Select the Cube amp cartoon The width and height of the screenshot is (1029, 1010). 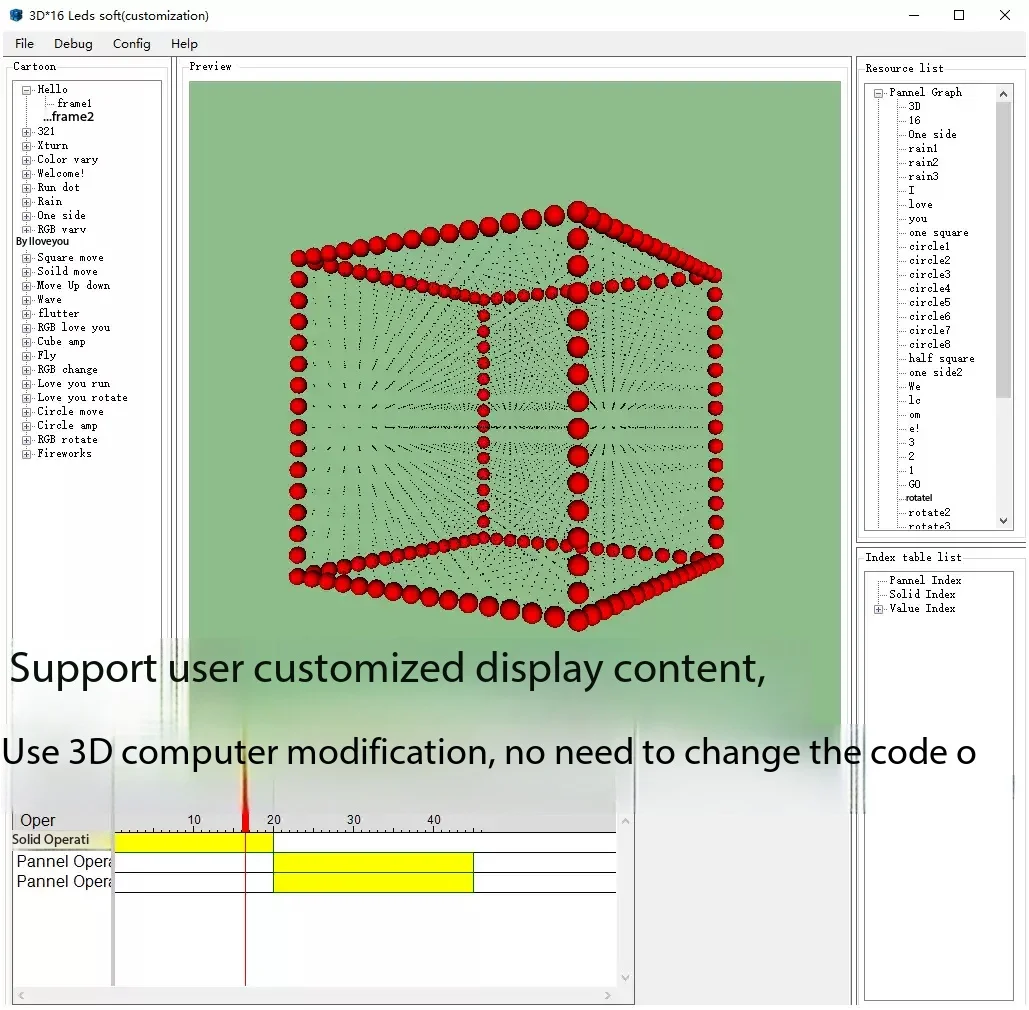pyautogui.click(x=61, y=341)
